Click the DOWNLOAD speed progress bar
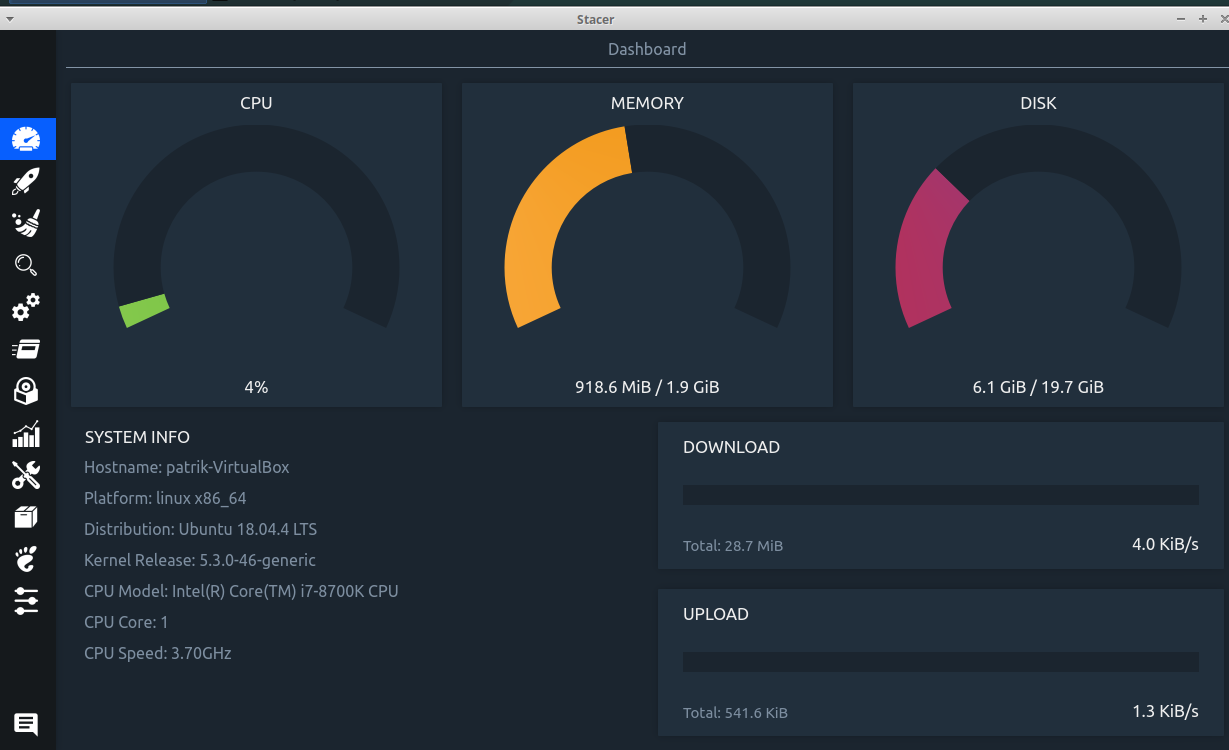Image resolution: width=1229 pixels, height=750 pixels. click(940, 495)
